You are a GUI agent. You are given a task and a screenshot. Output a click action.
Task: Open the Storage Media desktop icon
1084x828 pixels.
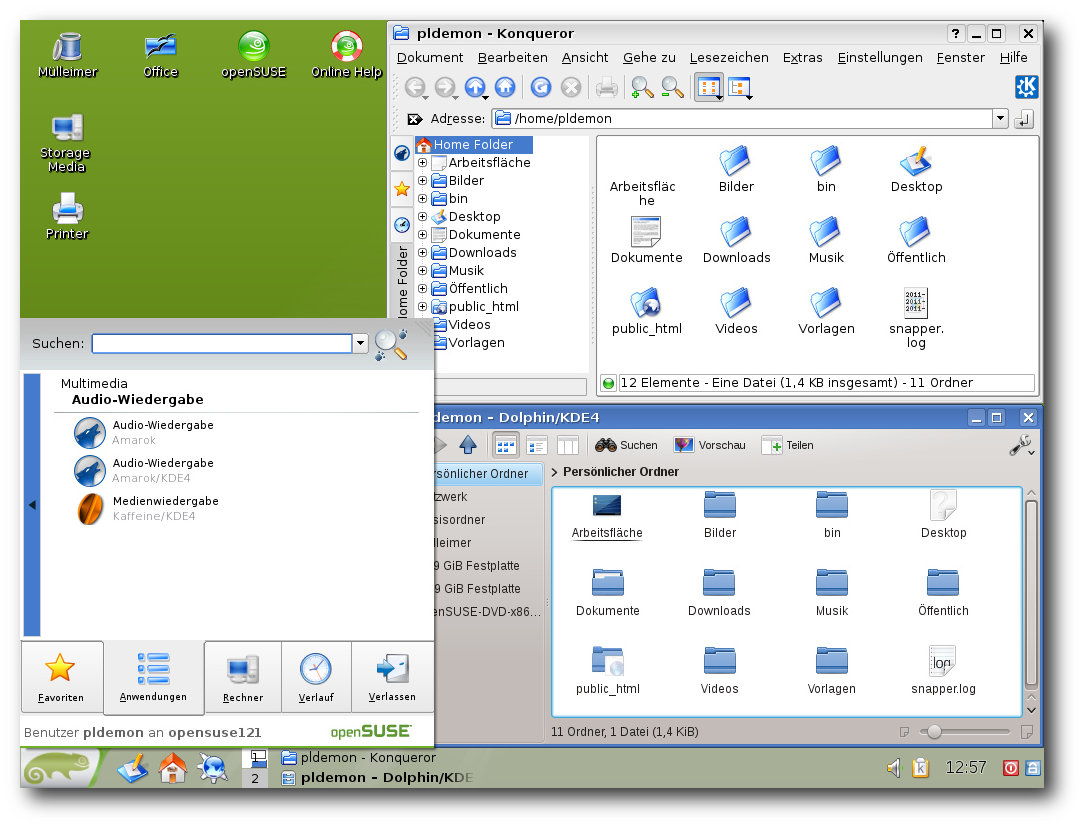(66, 143)
